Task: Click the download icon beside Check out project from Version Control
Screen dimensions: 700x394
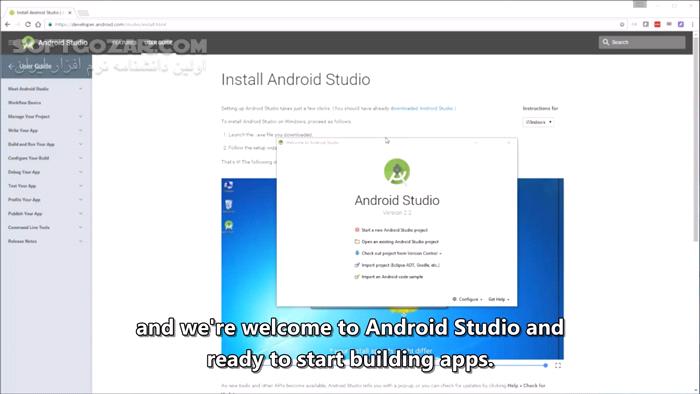Action: tap(357, 253)
